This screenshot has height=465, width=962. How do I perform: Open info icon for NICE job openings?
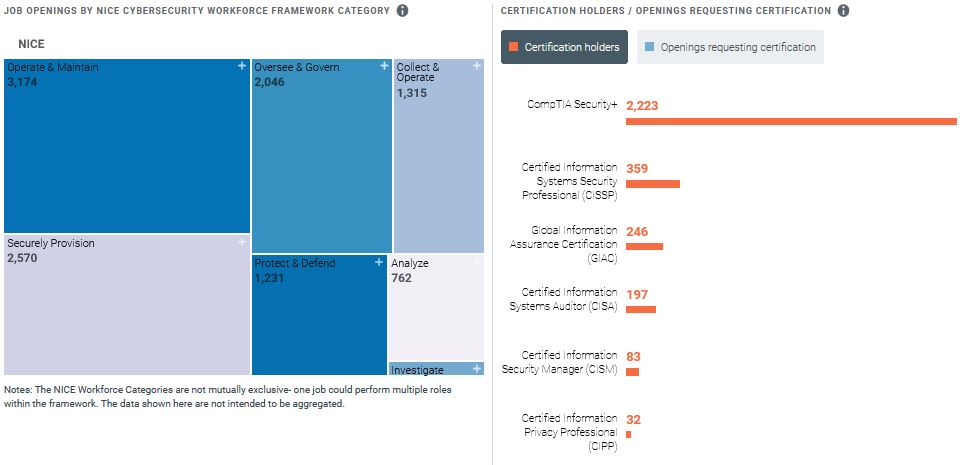click(x=402, y=11)
